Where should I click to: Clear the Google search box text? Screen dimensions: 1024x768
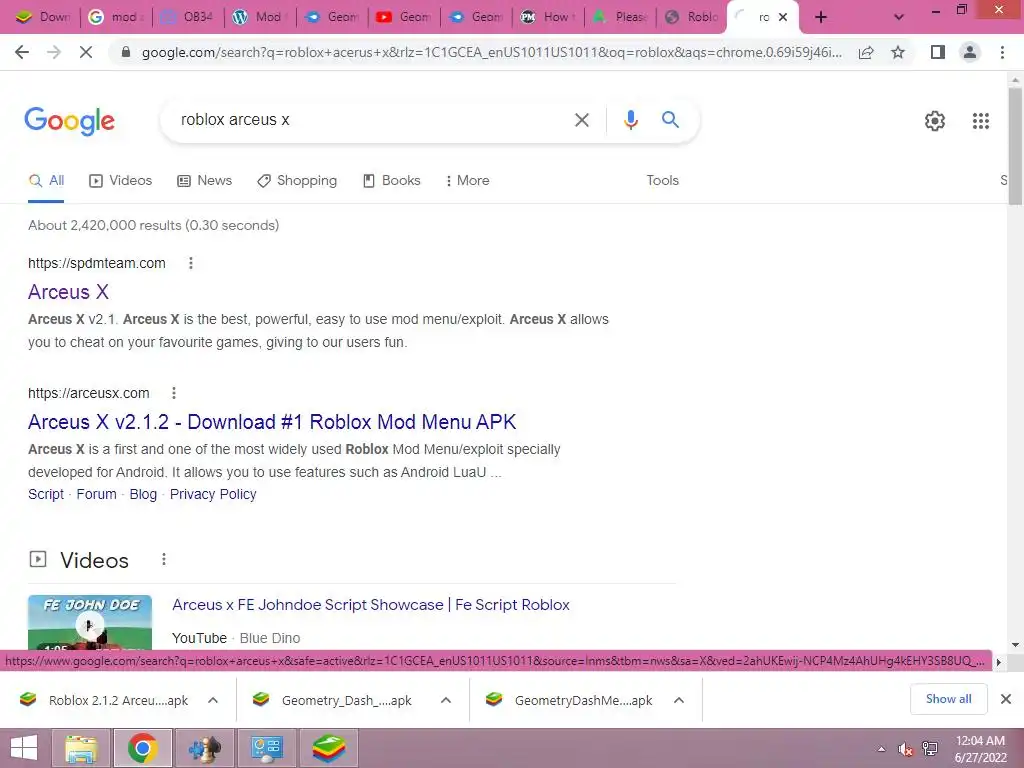pos(581,120)
